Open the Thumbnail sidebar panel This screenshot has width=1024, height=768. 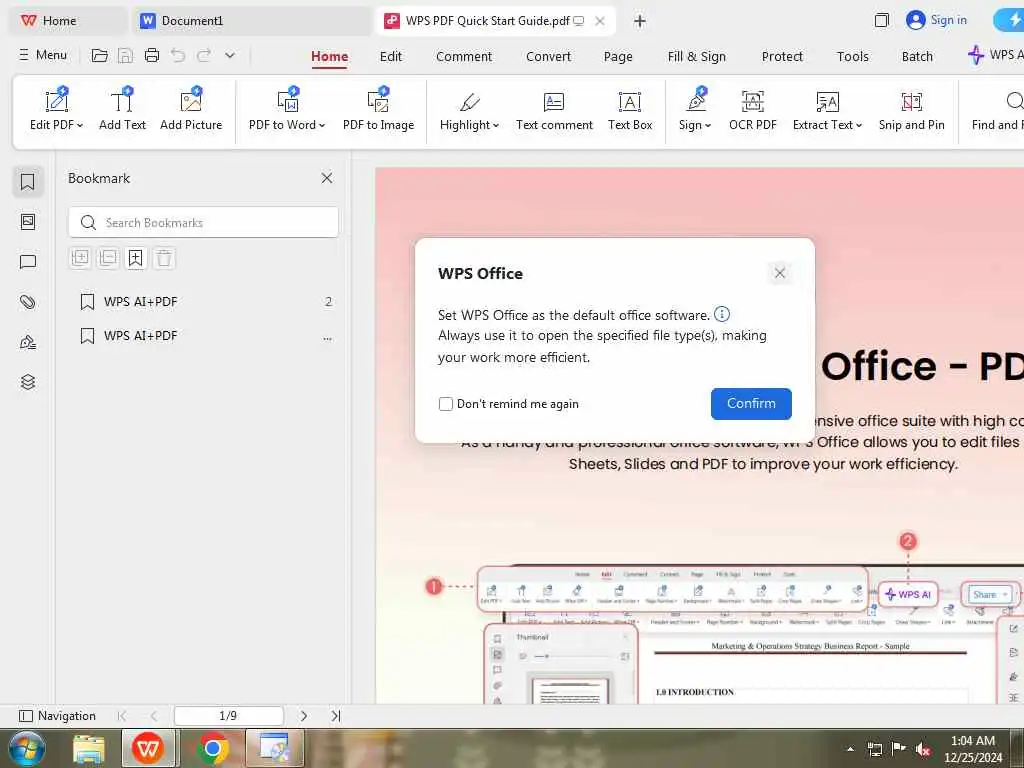[x=27, y=222]
